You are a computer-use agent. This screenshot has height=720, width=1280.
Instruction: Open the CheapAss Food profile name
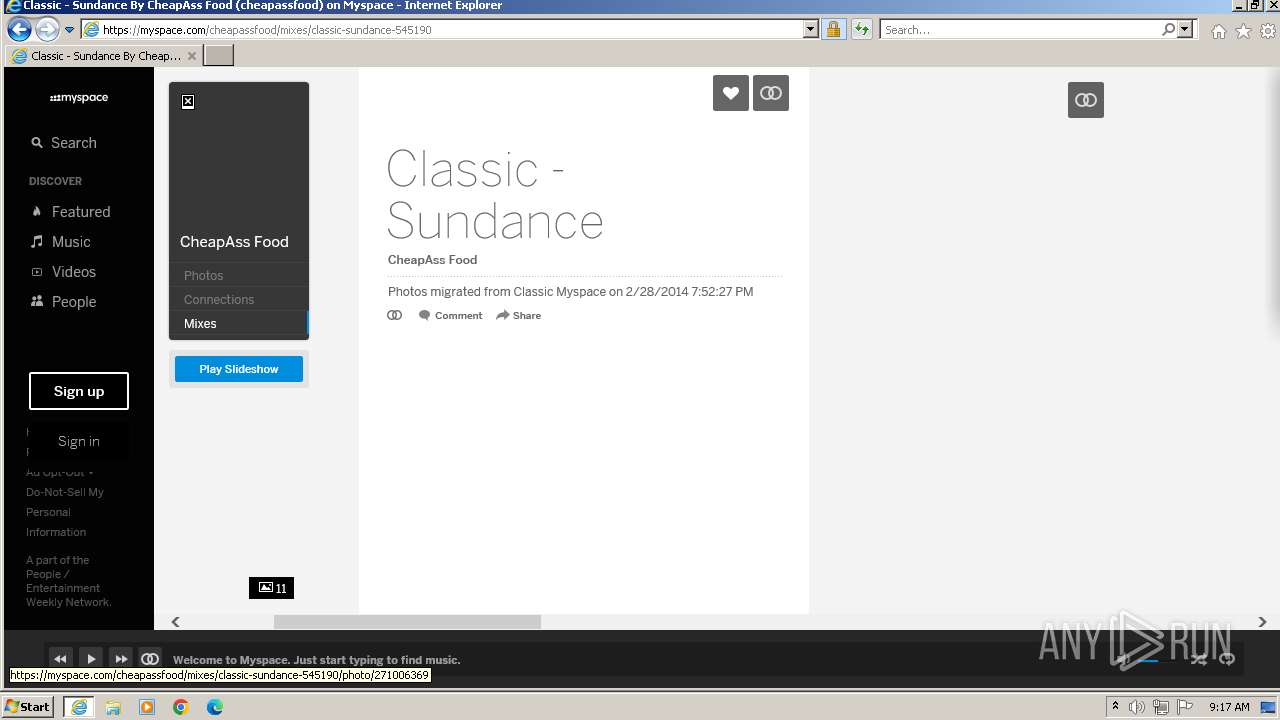(x=234, y=242)
